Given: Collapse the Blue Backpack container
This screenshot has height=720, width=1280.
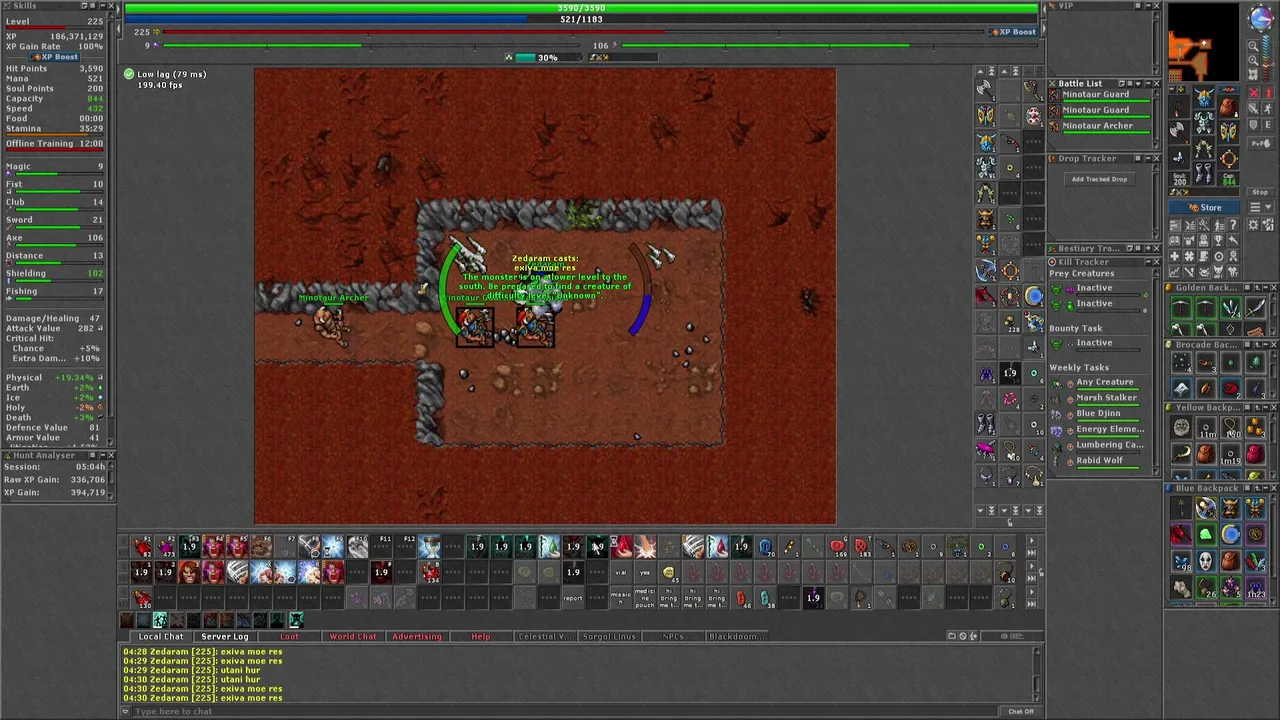Looking at the screenshot, I should pyautogui.click(x=1265, y=489).
